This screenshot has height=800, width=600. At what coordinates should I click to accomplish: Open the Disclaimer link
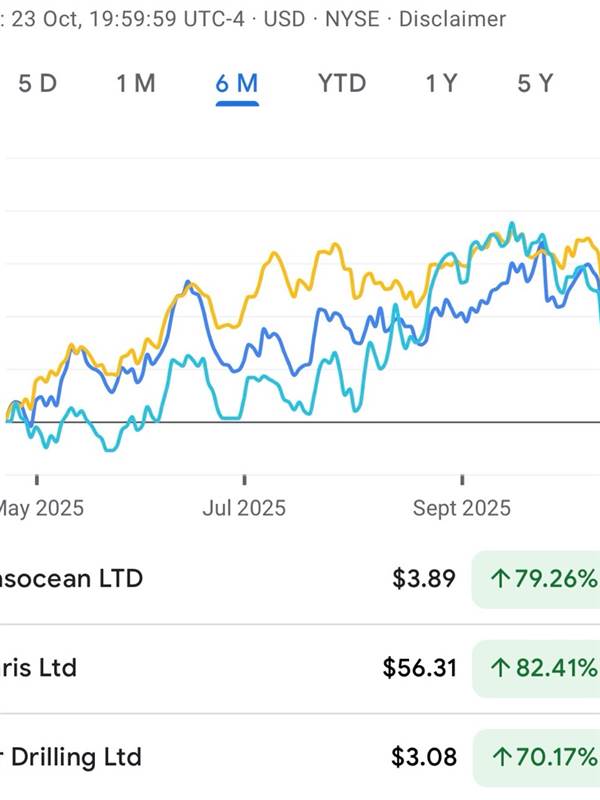pyautogui.click(x=452, y=19)
